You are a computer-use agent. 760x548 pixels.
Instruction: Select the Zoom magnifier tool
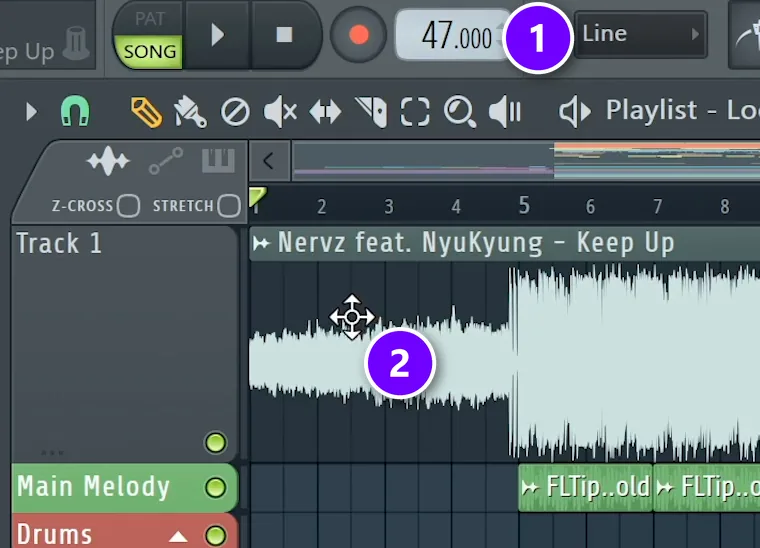[459, 112]
